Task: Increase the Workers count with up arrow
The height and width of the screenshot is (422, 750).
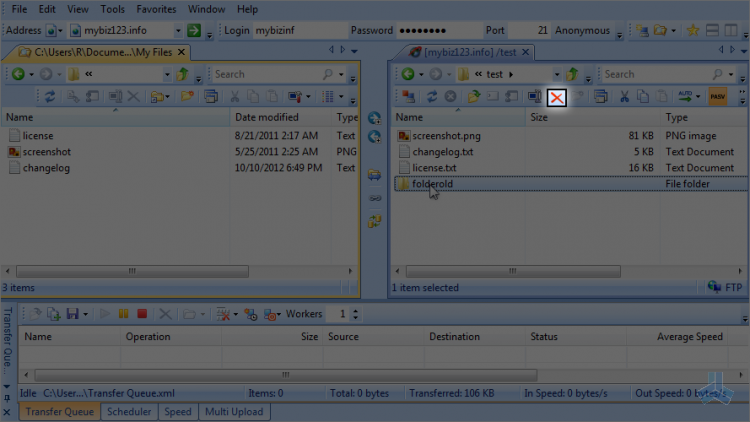Action: click(355, 311)
